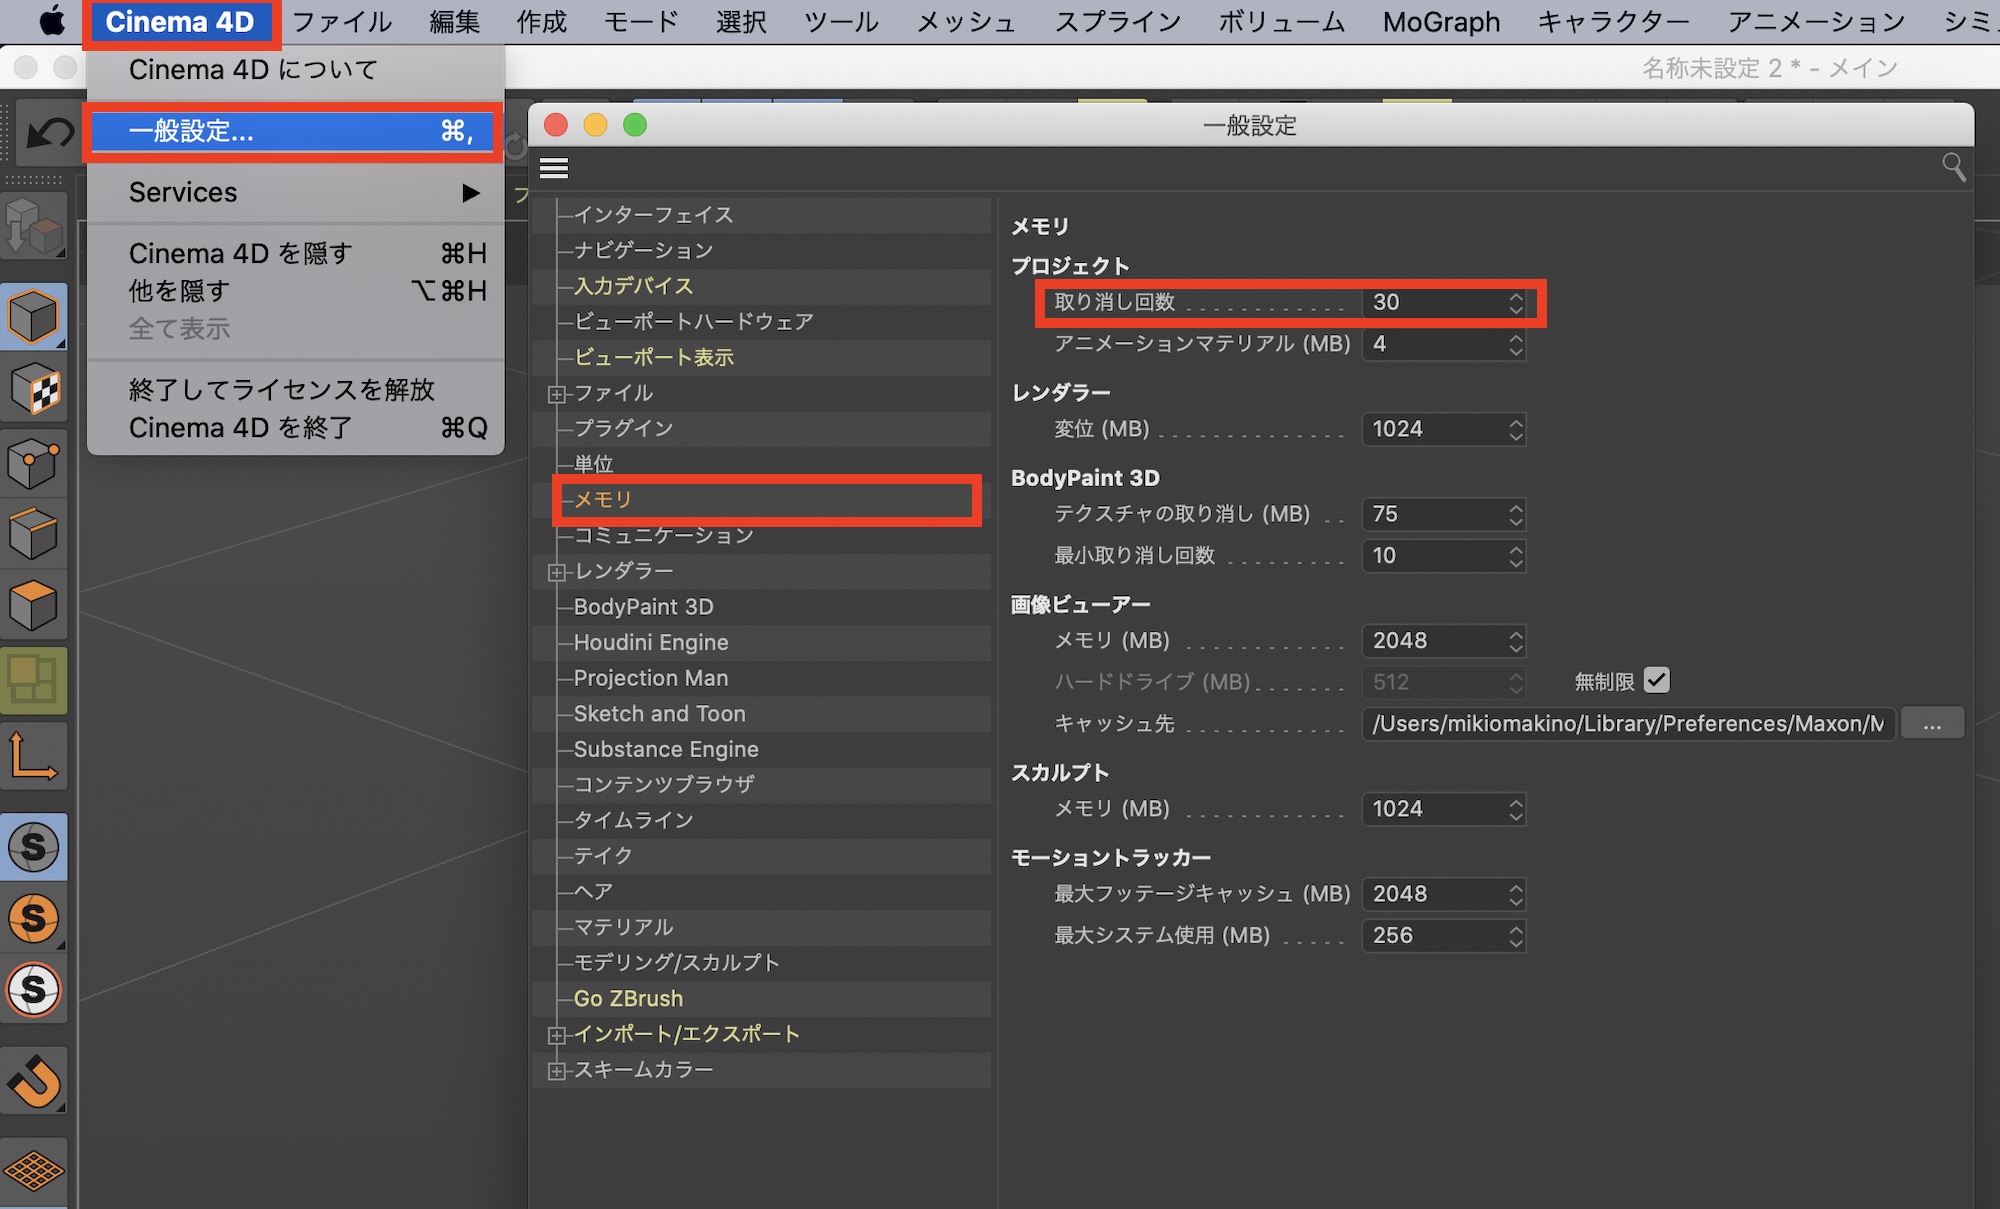This screenshot has height=1209, width=2000.
Task: Select the Polygons mode cube icon
Action: click(33, 605)
